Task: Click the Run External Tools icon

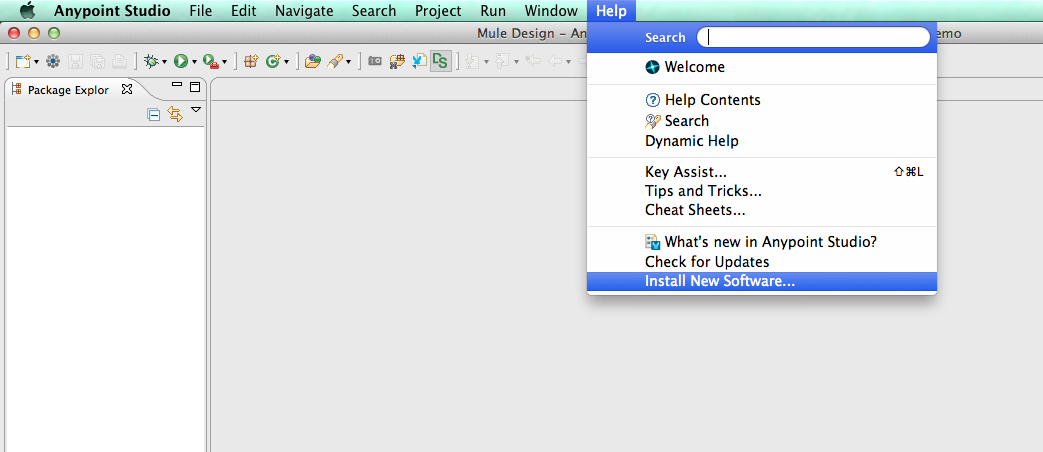Action: 210,61
